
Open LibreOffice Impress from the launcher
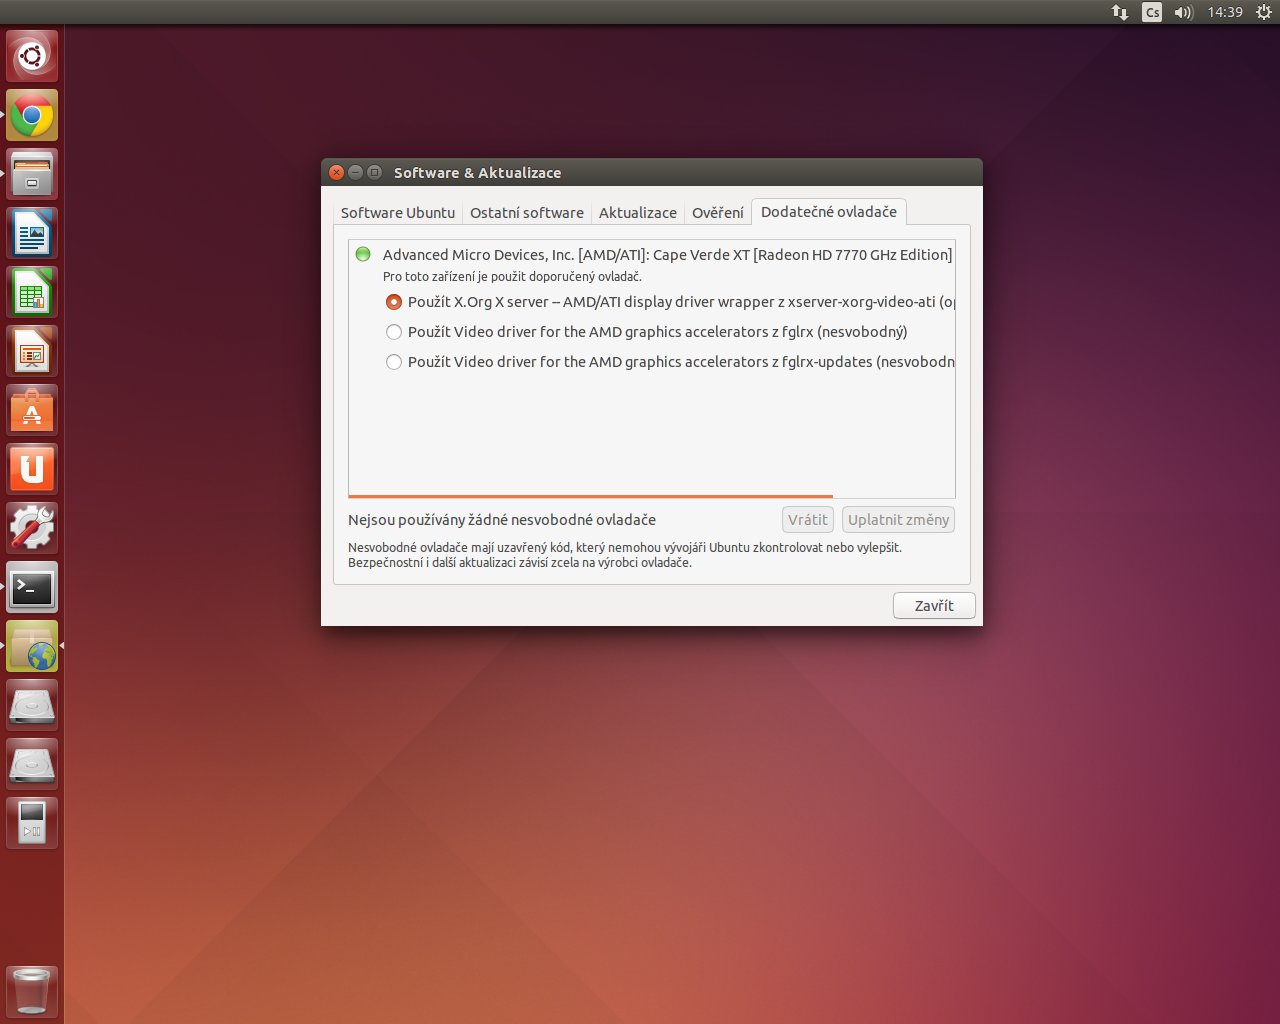pos(32,351)
